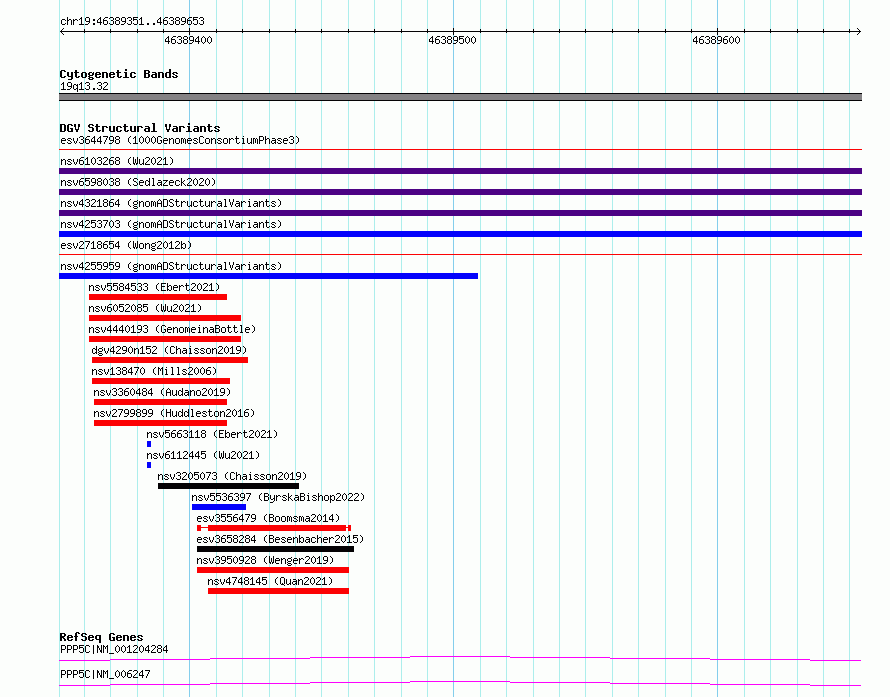The width and height of the screenshot is (890, 697).
Task: Click the black bar under nsv3205073
Action: (228, 486)
